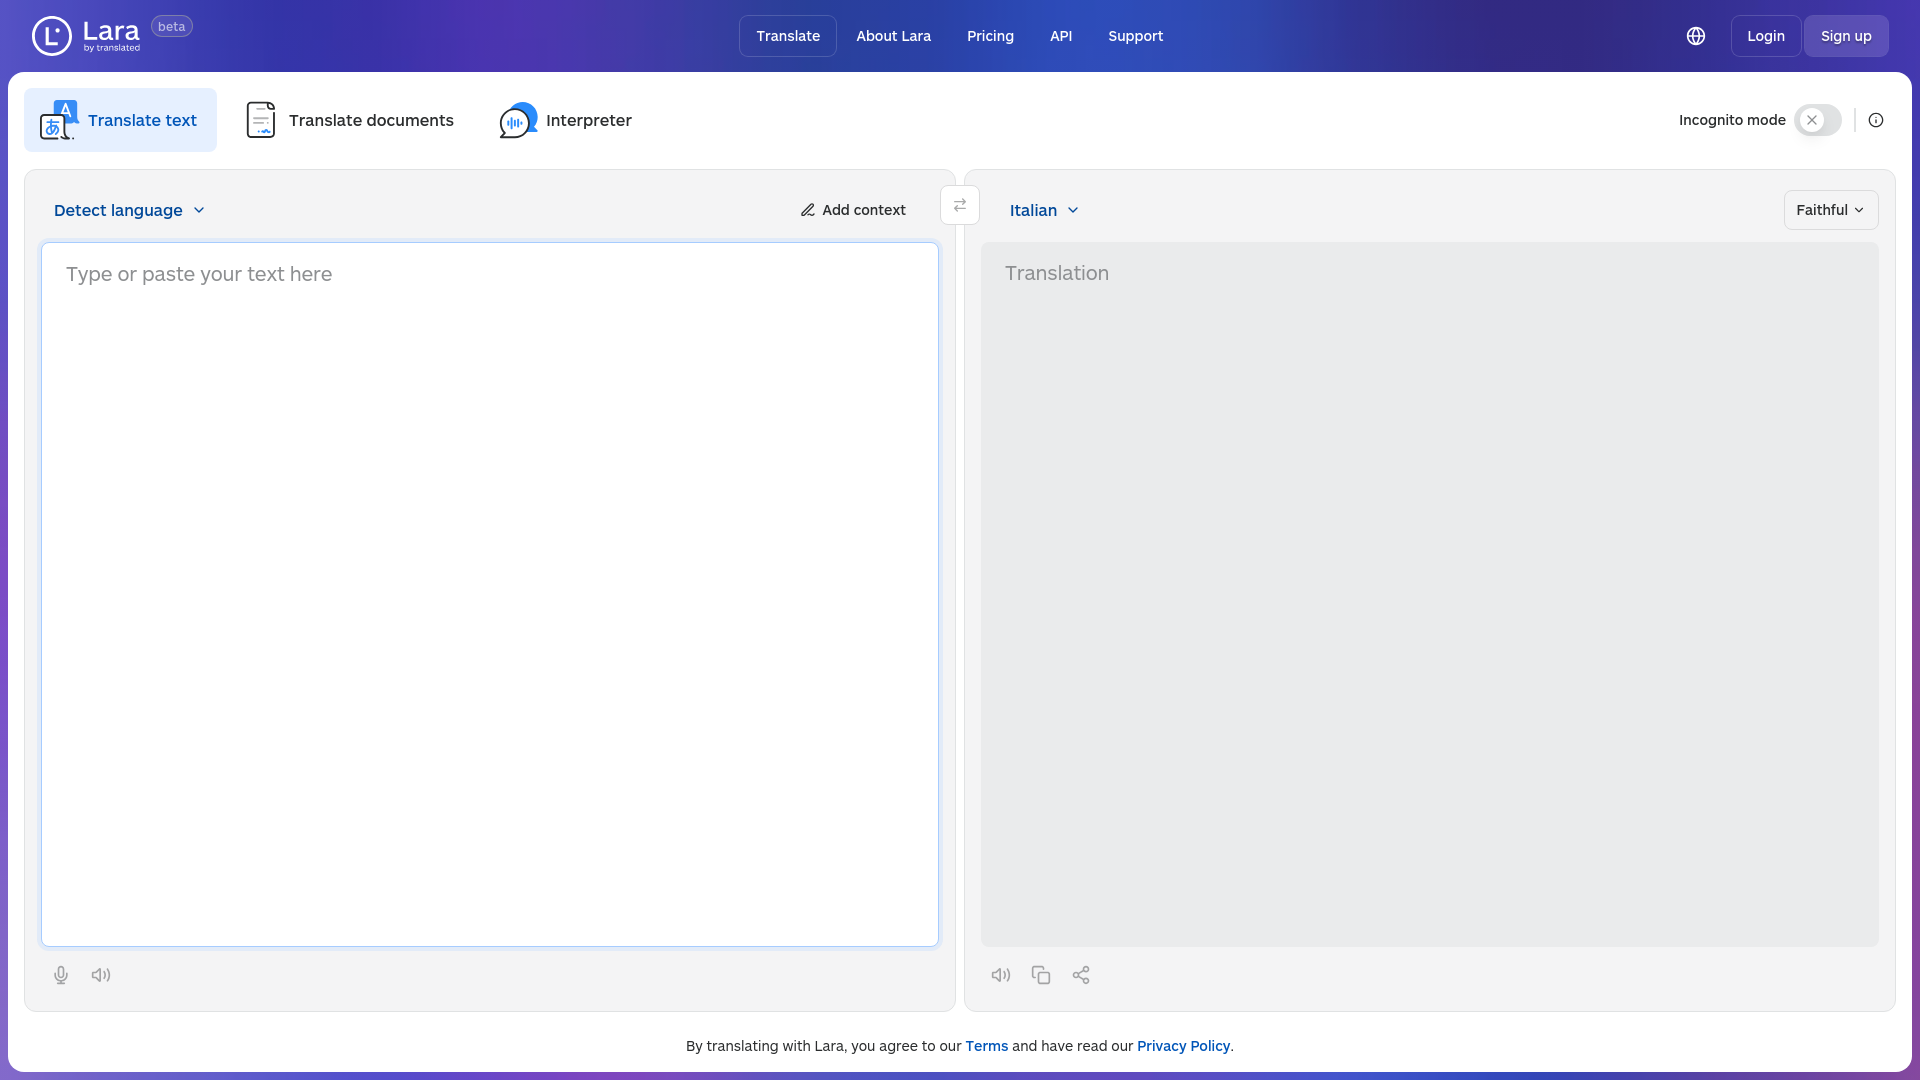The height and width of the screenshot is (1080, 1920).
Task: Click the info icon next to Incognito mode
Action: pyautogui.click(x=1876, y=120)
